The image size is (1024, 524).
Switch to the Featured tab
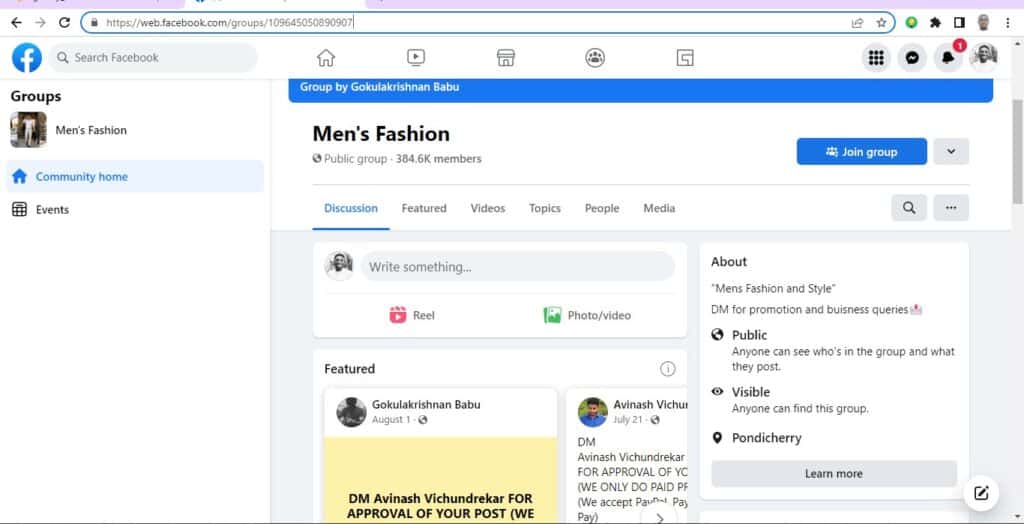pyautogui.click(x=424, y=208)
